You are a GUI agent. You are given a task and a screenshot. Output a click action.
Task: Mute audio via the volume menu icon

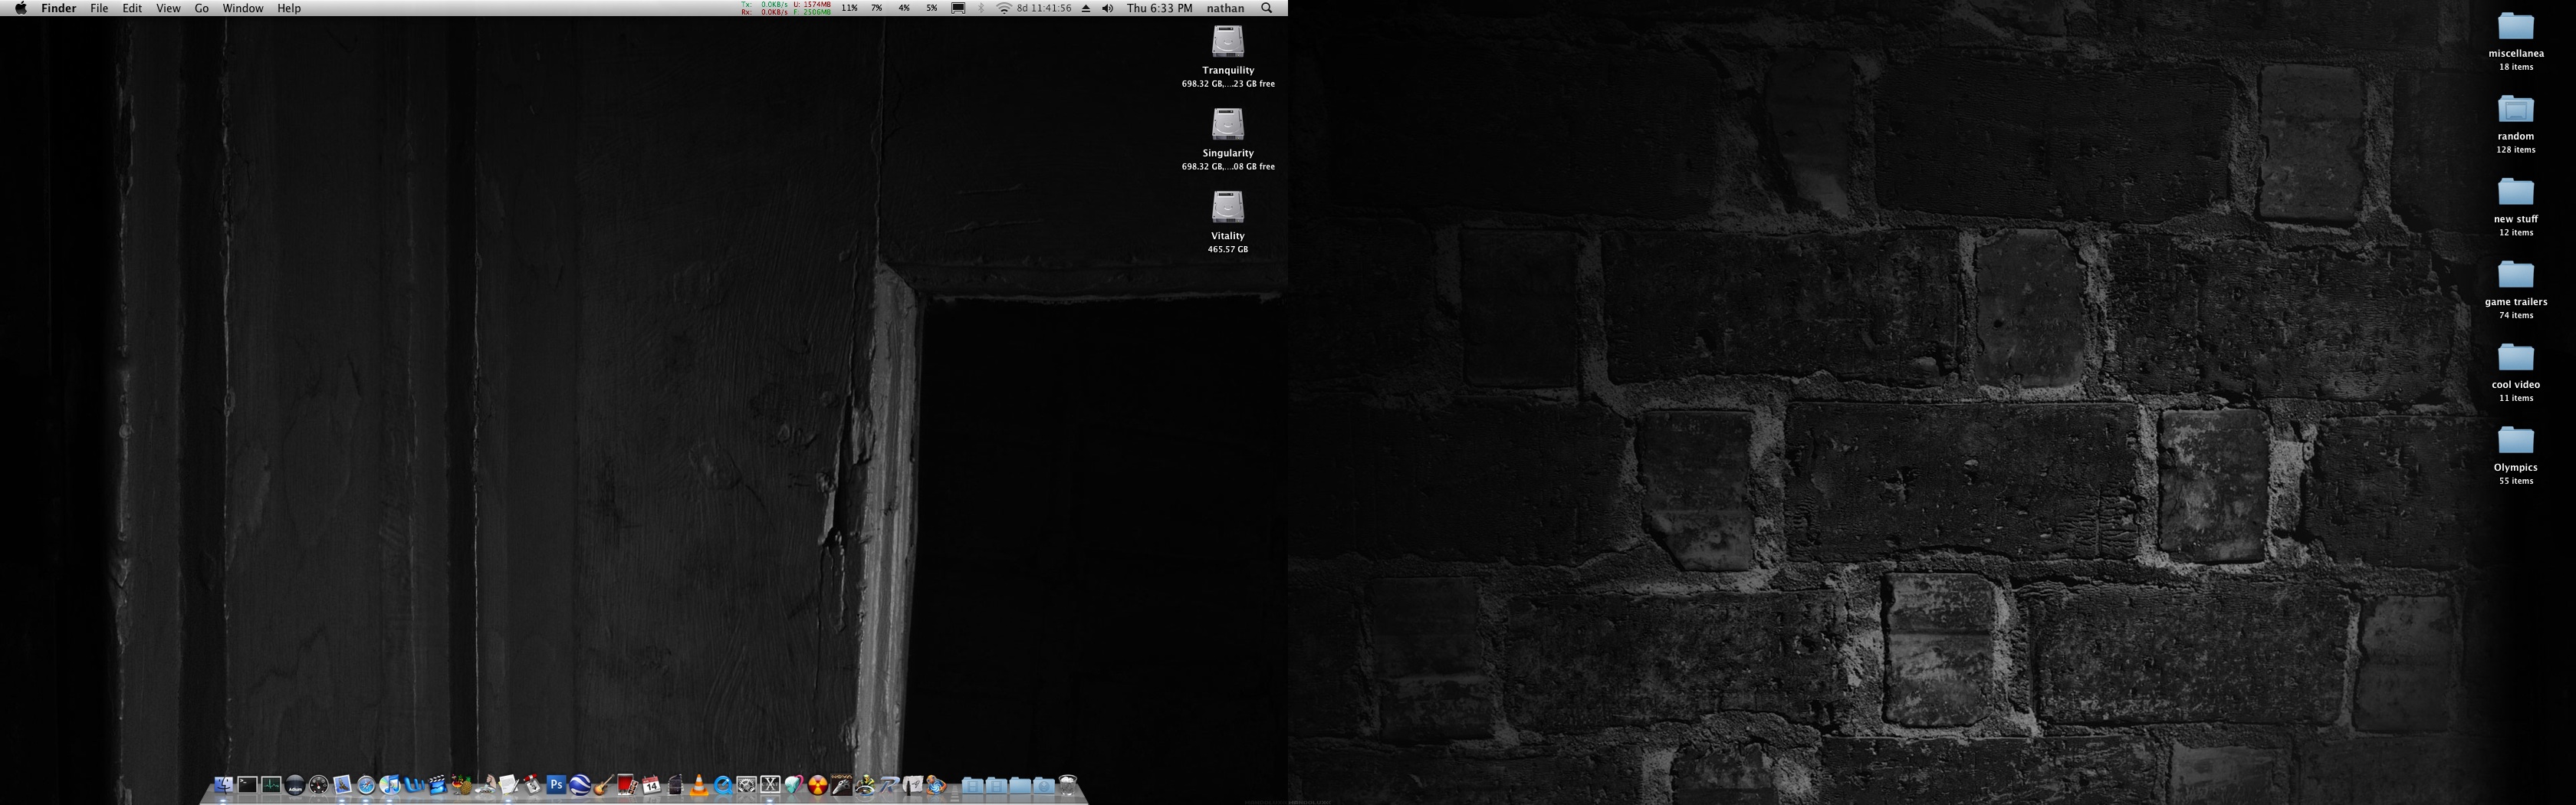point(1106,8)
